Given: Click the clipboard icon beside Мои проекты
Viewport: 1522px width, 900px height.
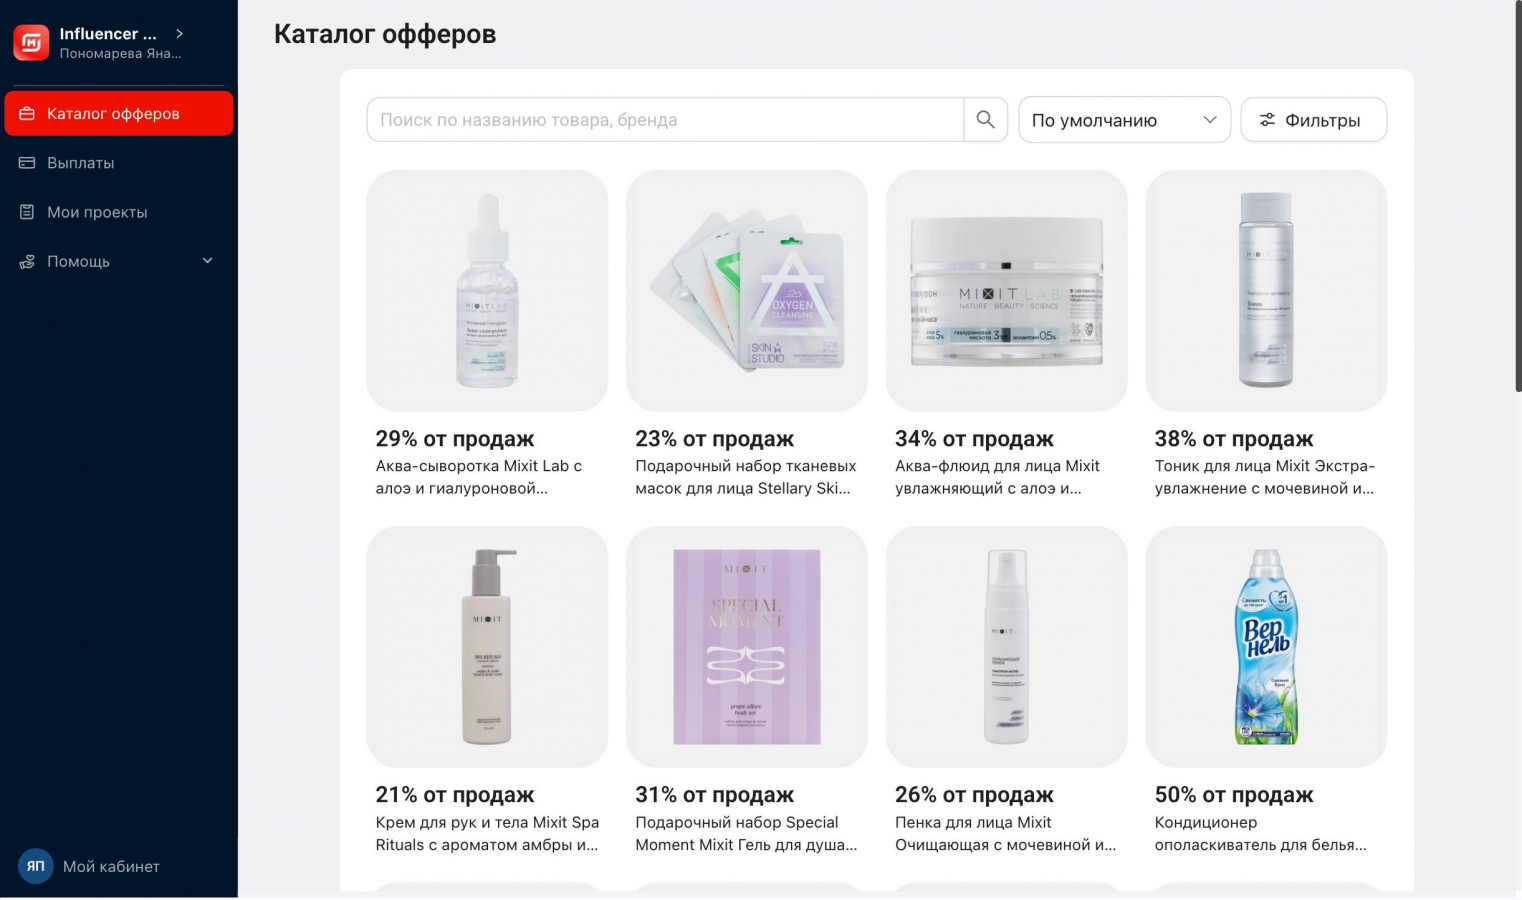Looking at the screenshot, I should point(27,212).
